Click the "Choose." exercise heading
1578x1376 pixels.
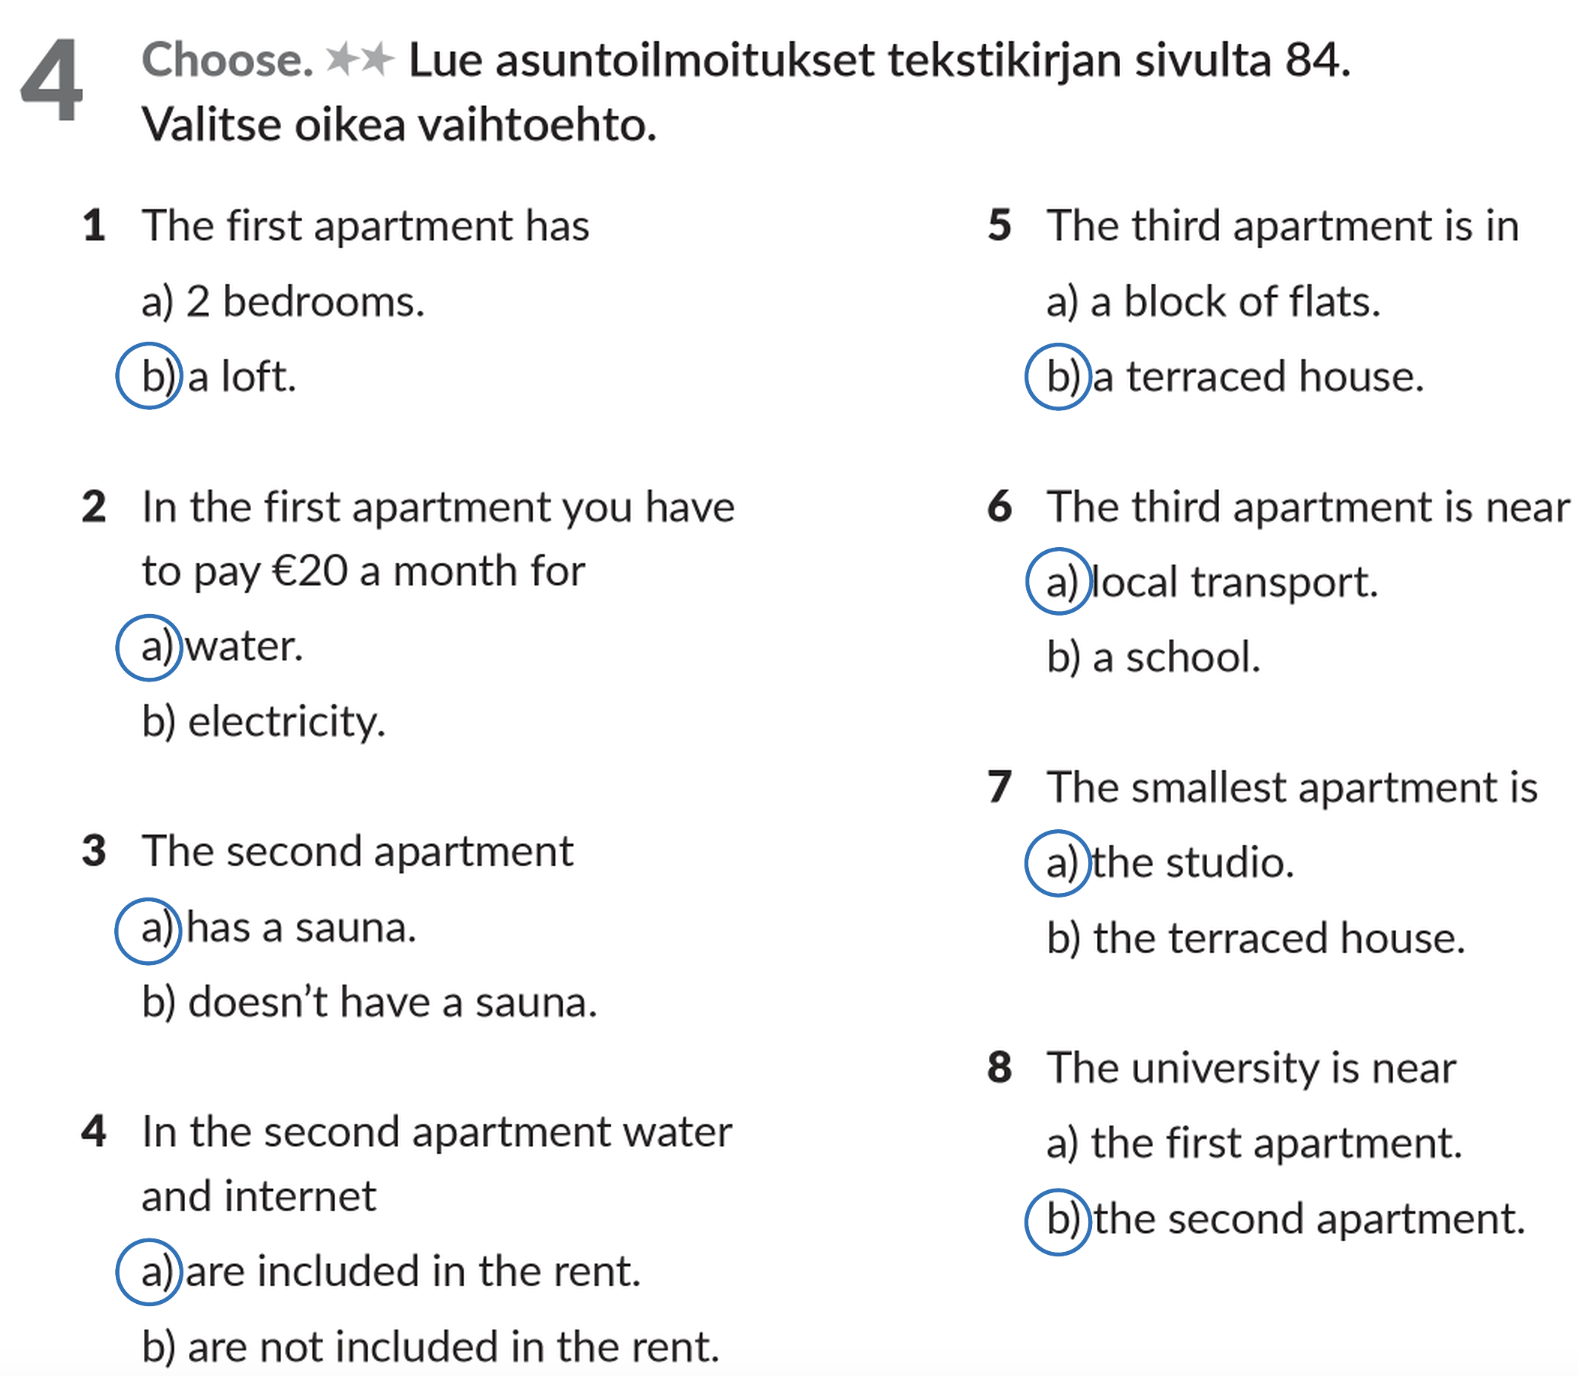pyautogui.click(x=227, y=60)
